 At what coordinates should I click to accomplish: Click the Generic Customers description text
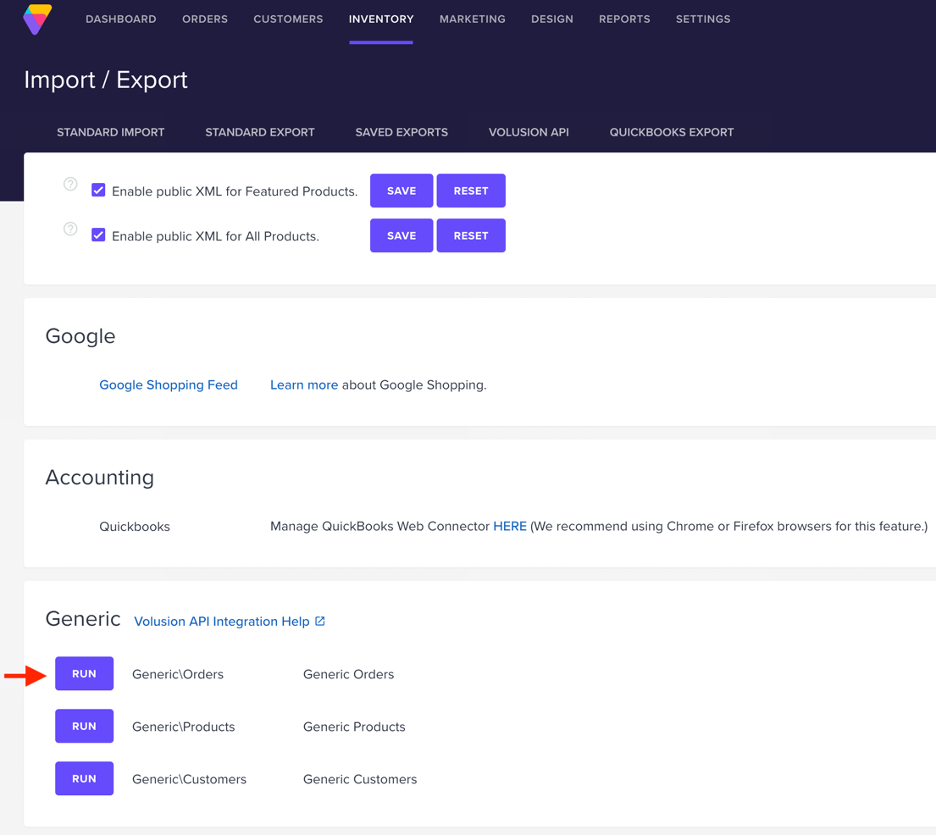coord(360,779)
